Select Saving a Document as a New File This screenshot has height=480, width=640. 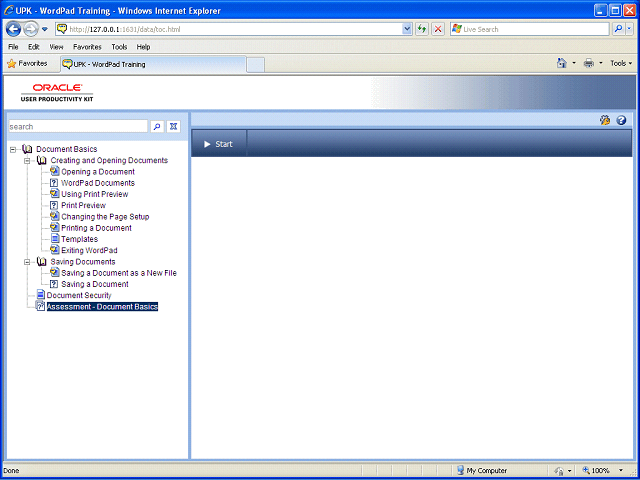[x=119, y=273]
